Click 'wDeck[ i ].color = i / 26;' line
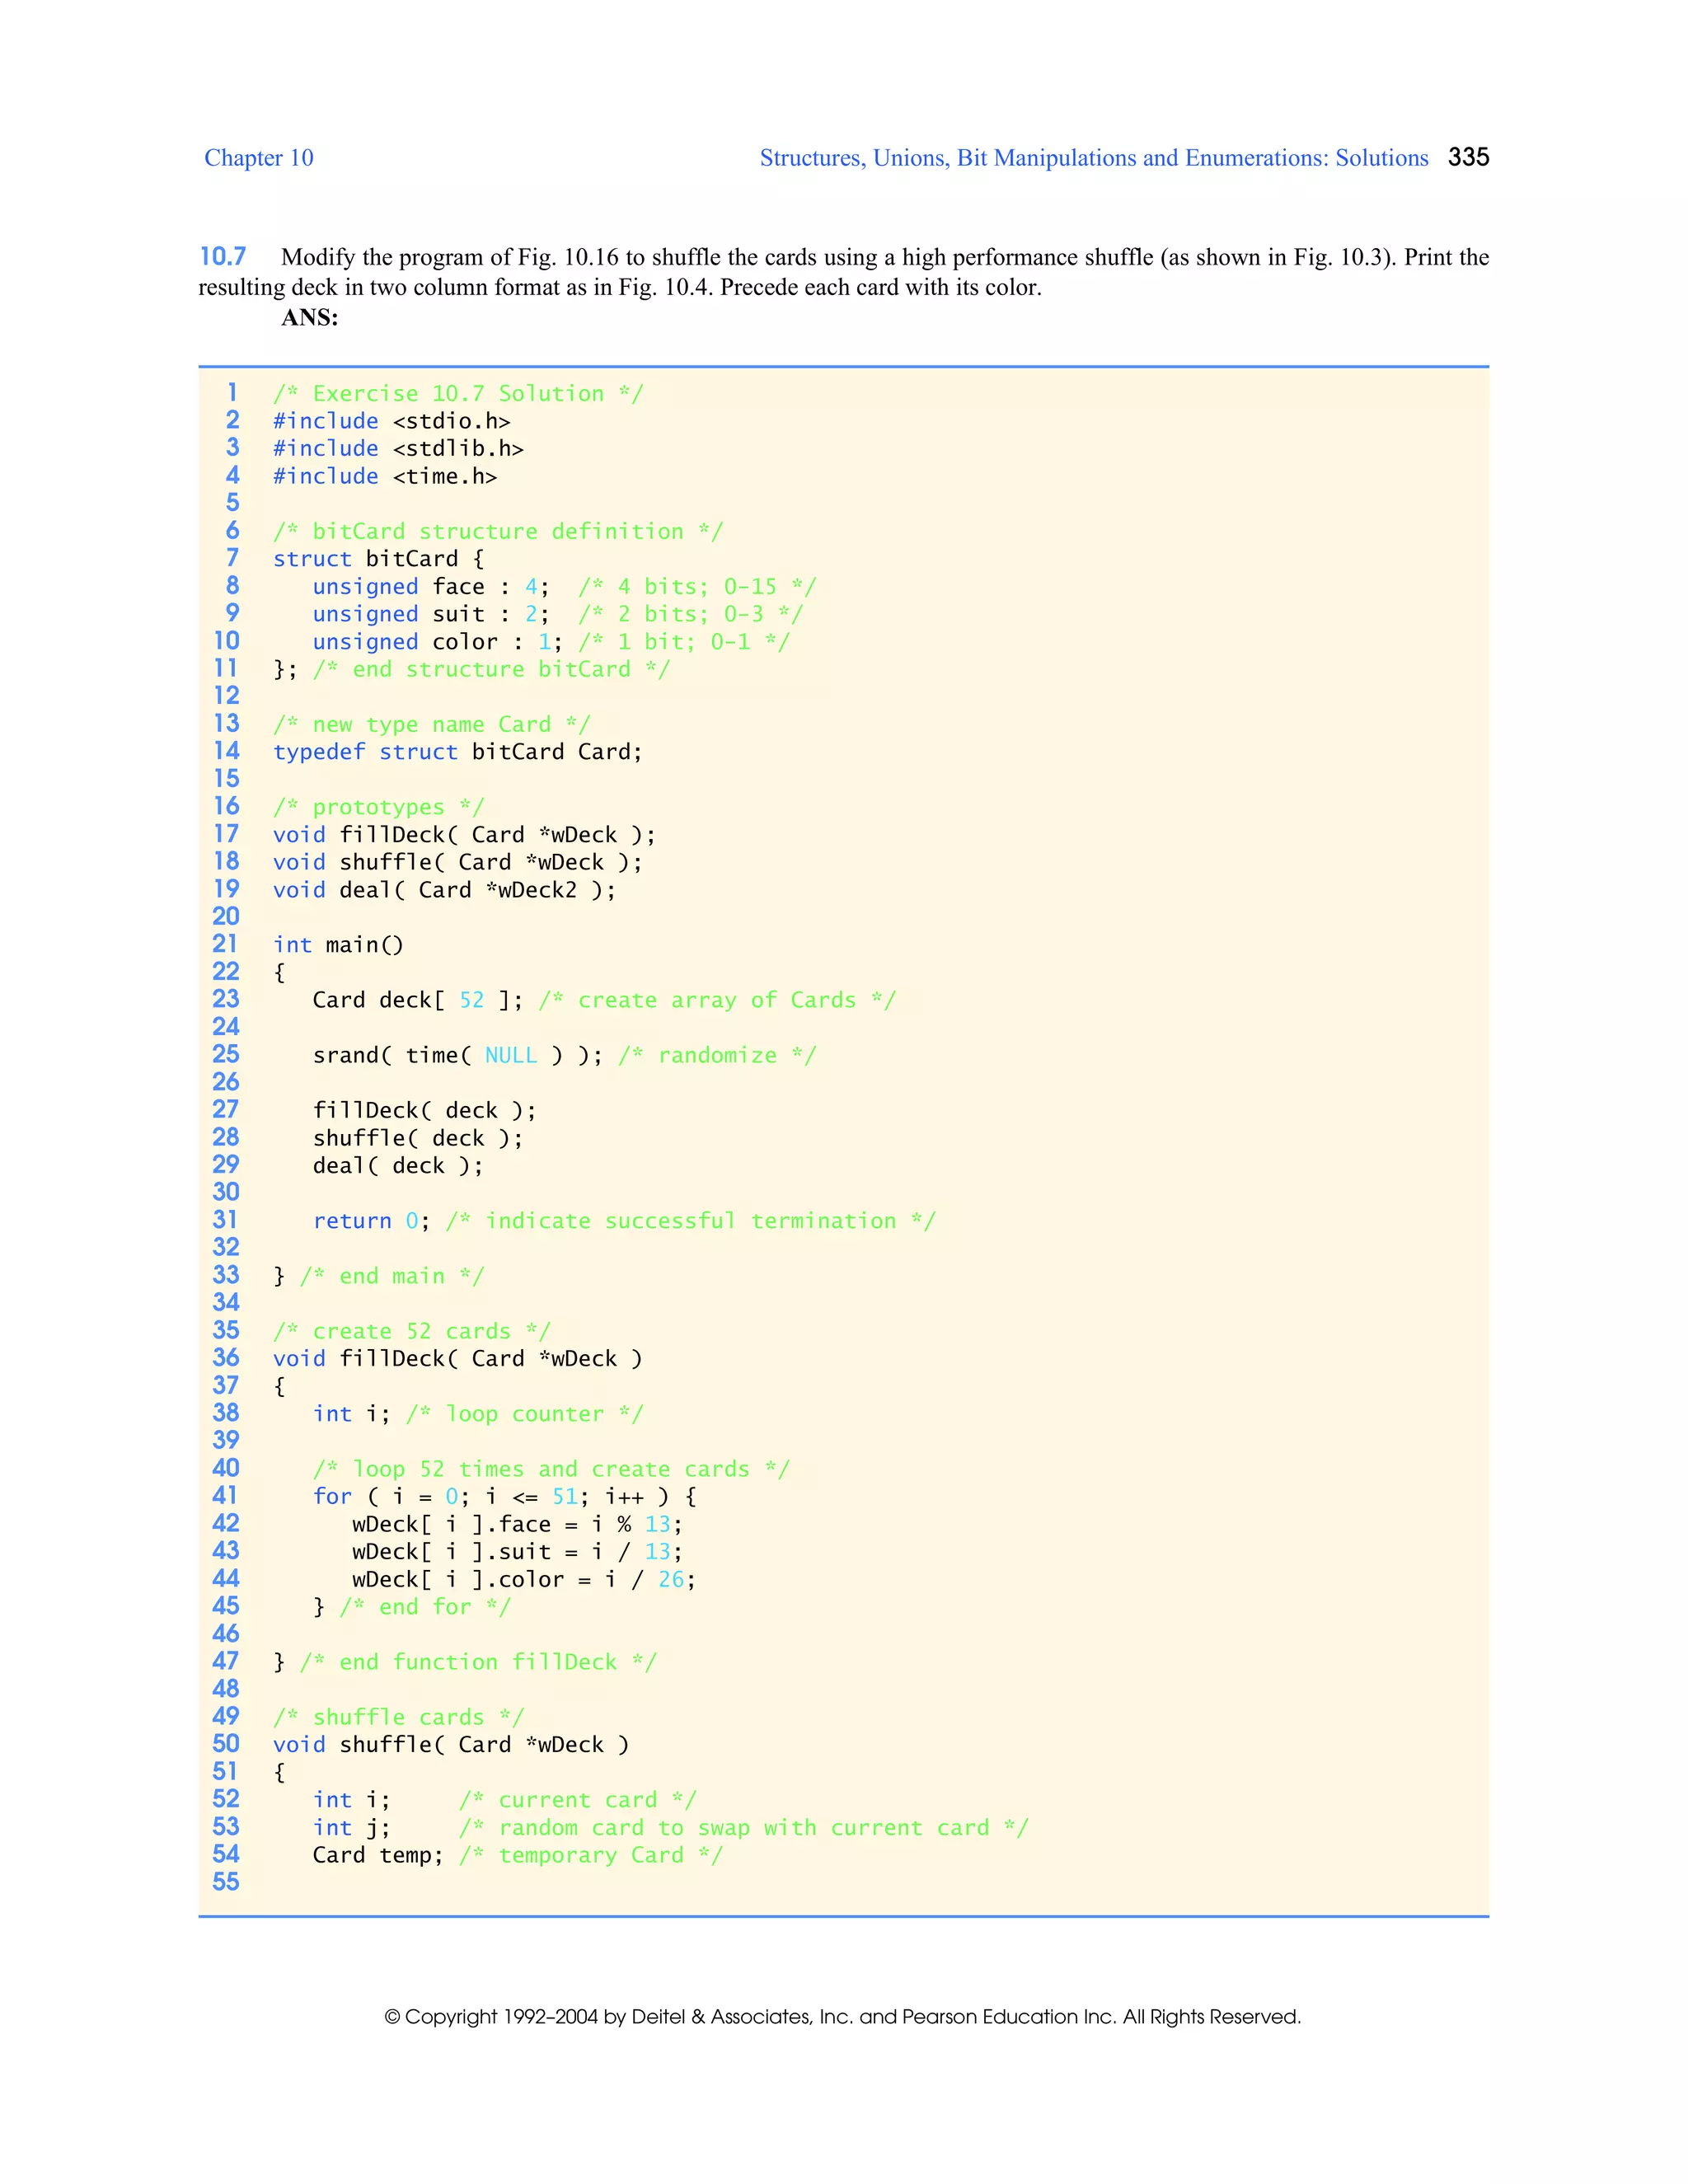Screen dimensions: 1688x2184 click(x=523, y=1580)
